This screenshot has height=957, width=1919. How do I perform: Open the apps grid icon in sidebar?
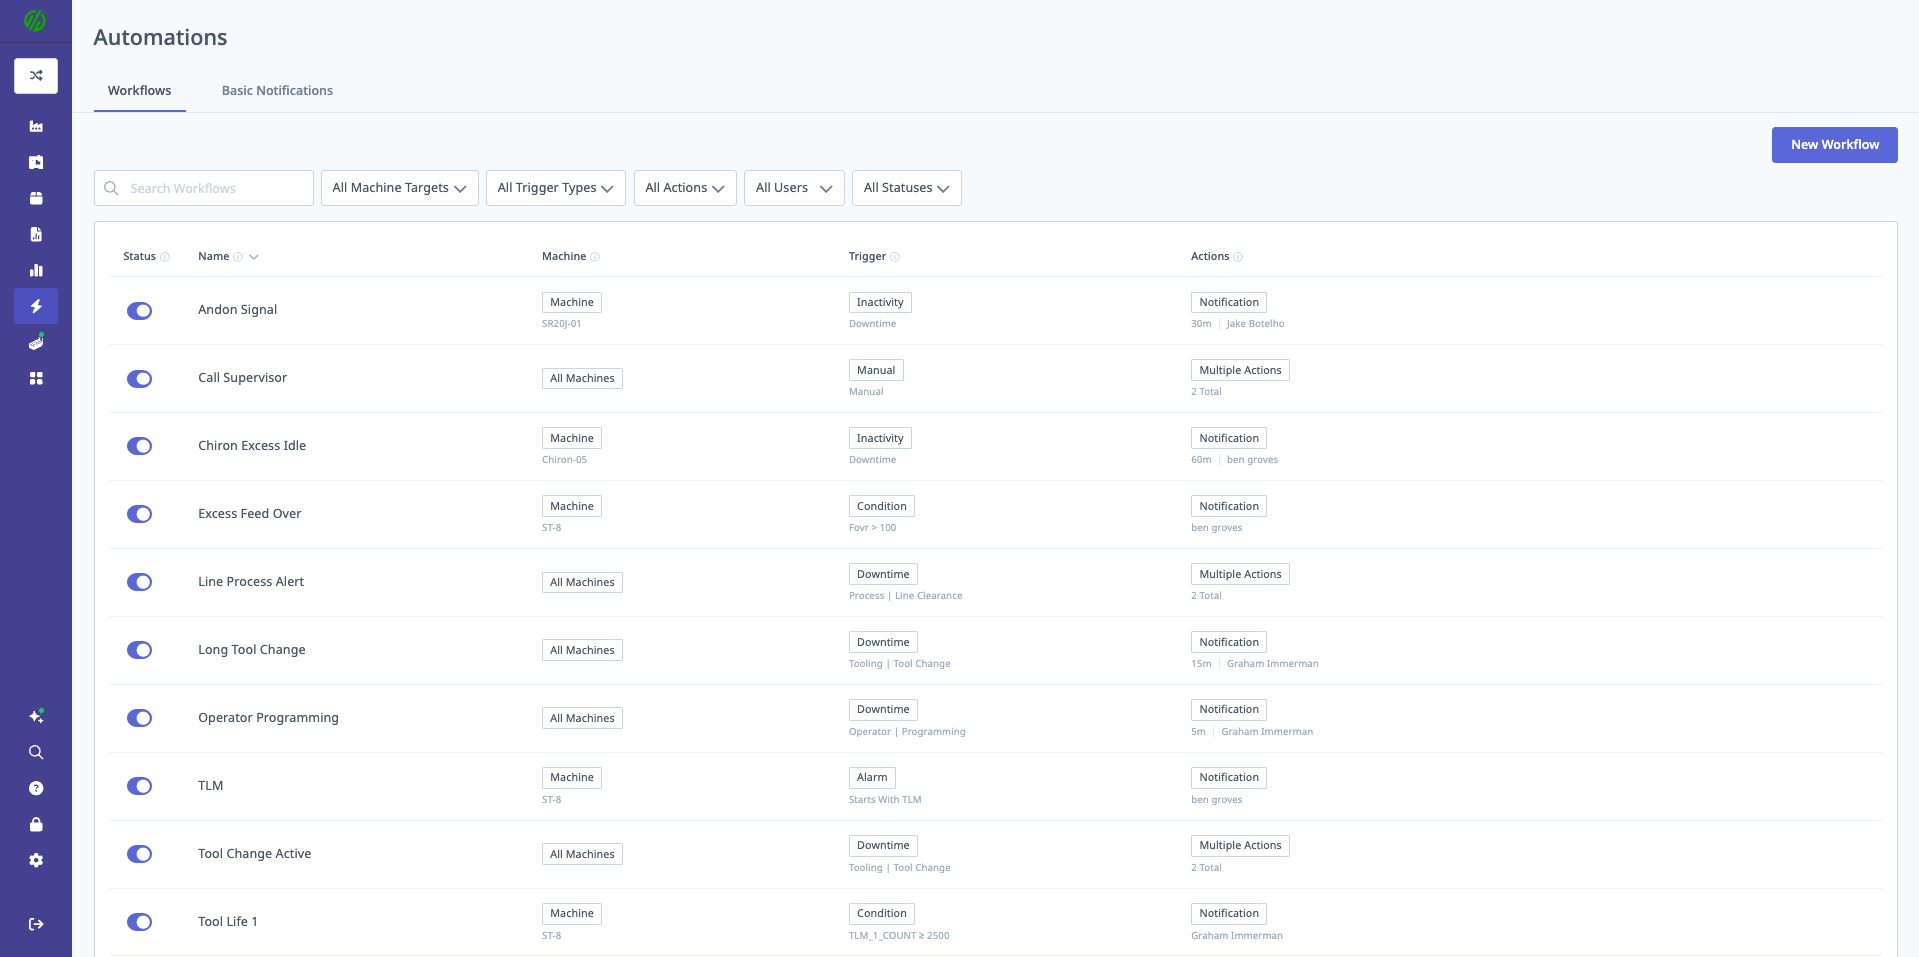pos(36,378)
